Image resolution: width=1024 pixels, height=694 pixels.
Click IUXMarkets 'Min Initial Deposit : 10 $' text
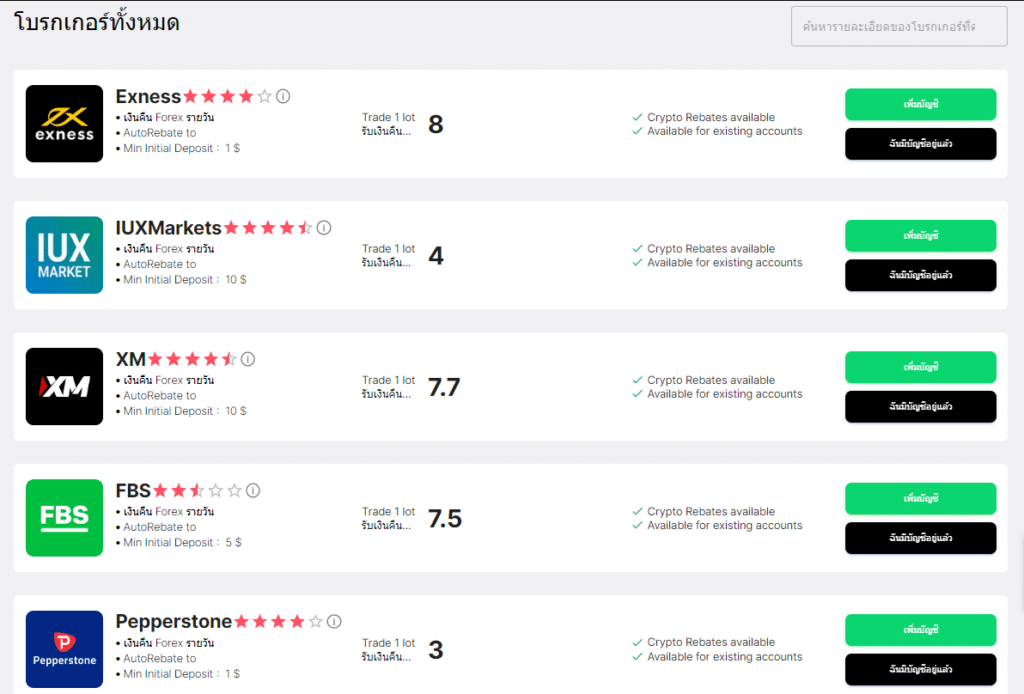(185, 279)
